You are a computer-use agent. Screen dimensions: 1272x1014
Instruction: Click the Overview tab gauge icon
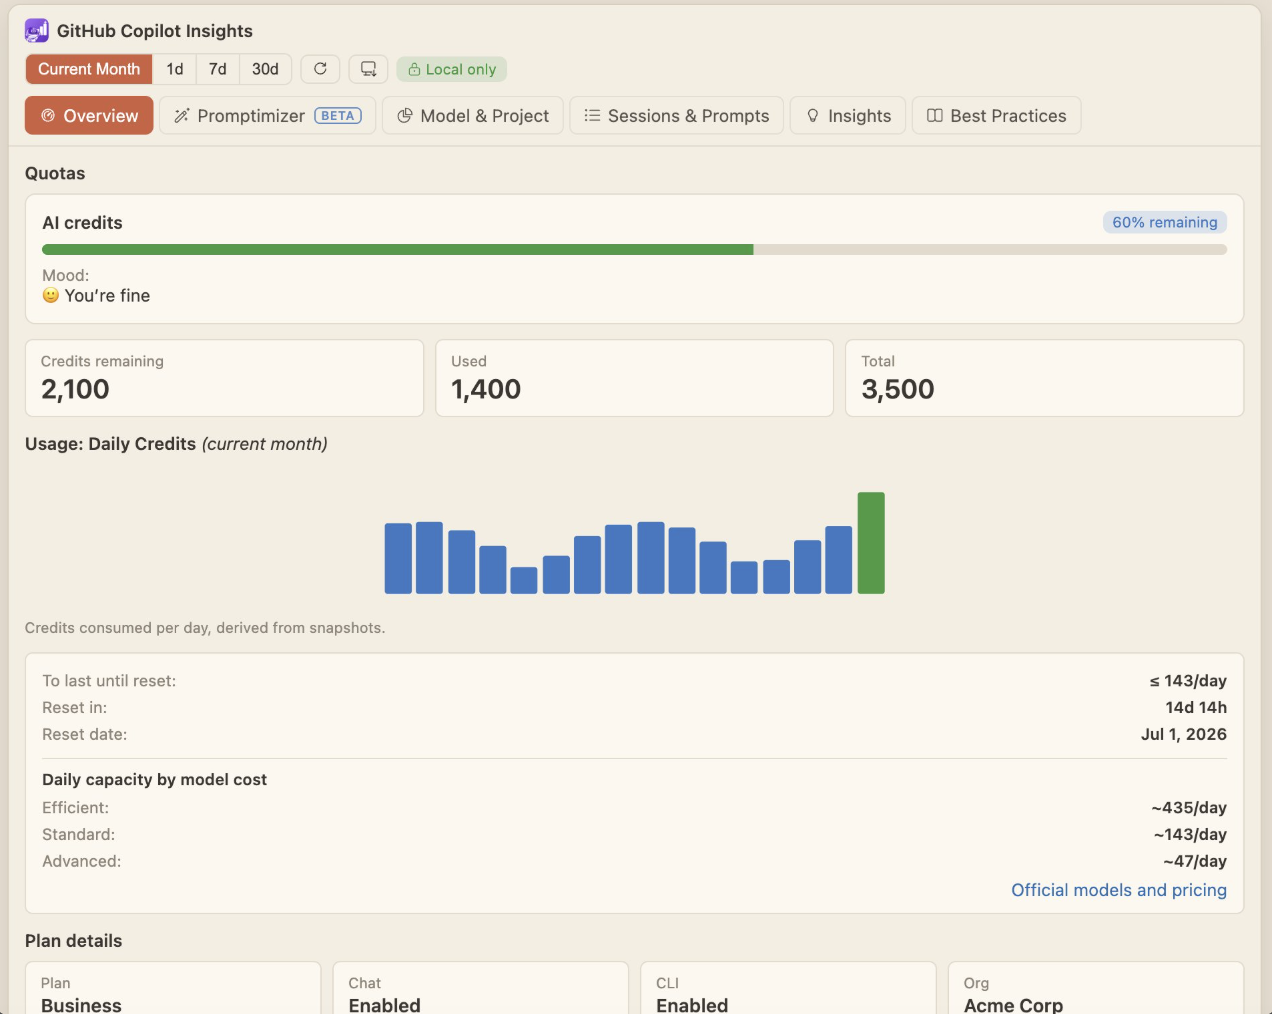[x=48, y=116]
